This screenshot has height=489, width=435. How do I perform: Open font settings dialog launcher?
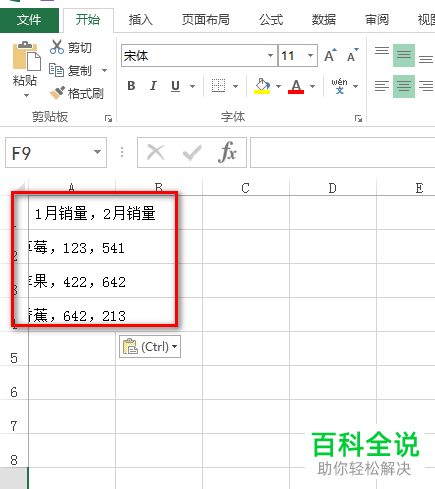coord(358,118)
